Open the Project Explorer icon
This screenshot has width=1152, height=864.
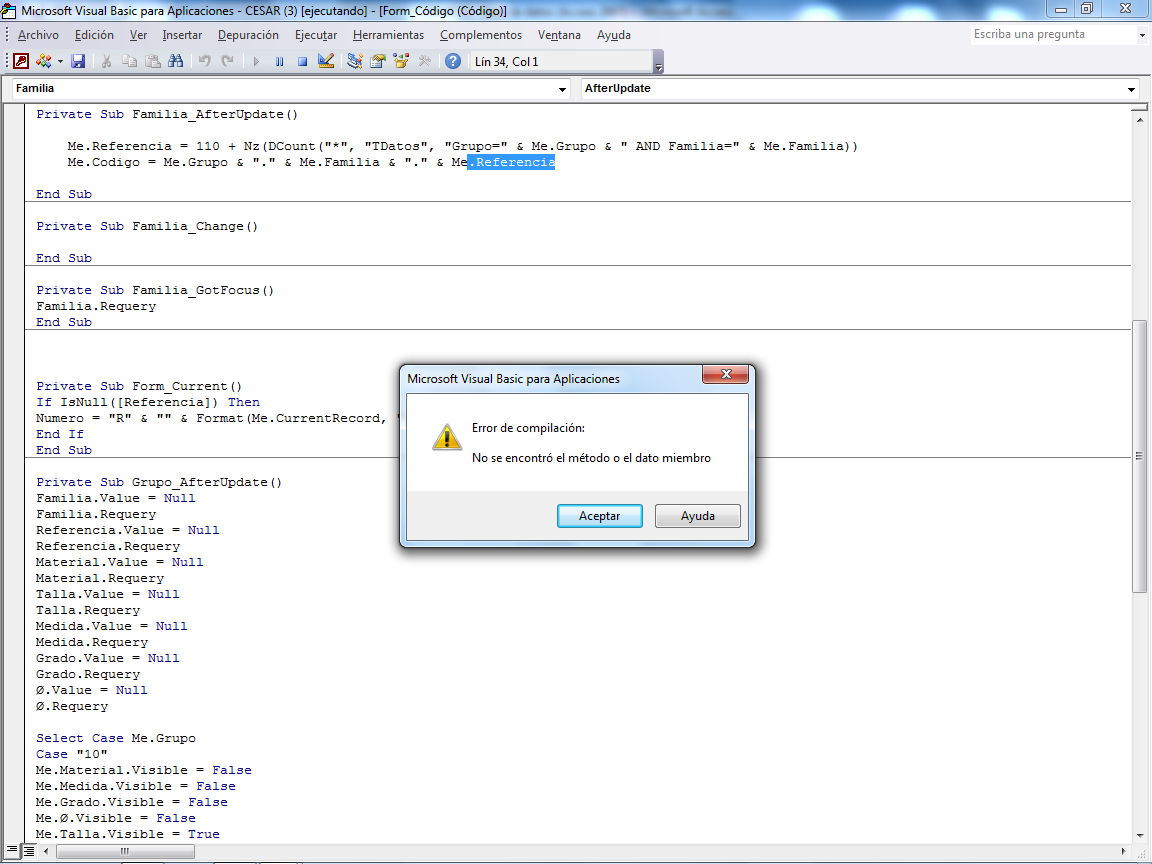point(355,61)
